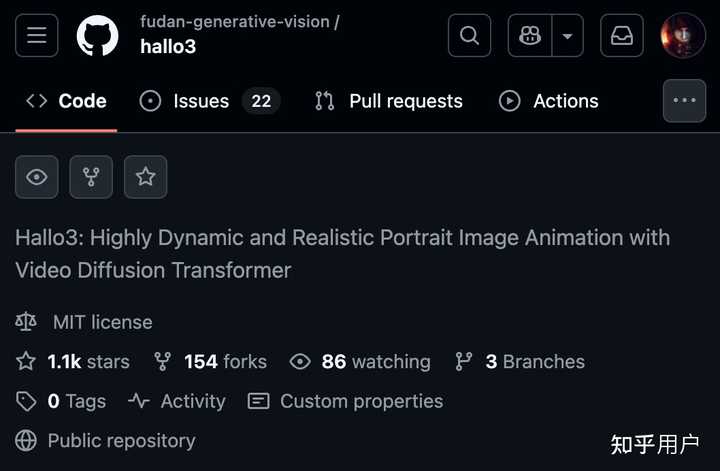Click the pulse icon next to Activity
The width and height of the screenshot is (720, 471).
tap(139, 401)
